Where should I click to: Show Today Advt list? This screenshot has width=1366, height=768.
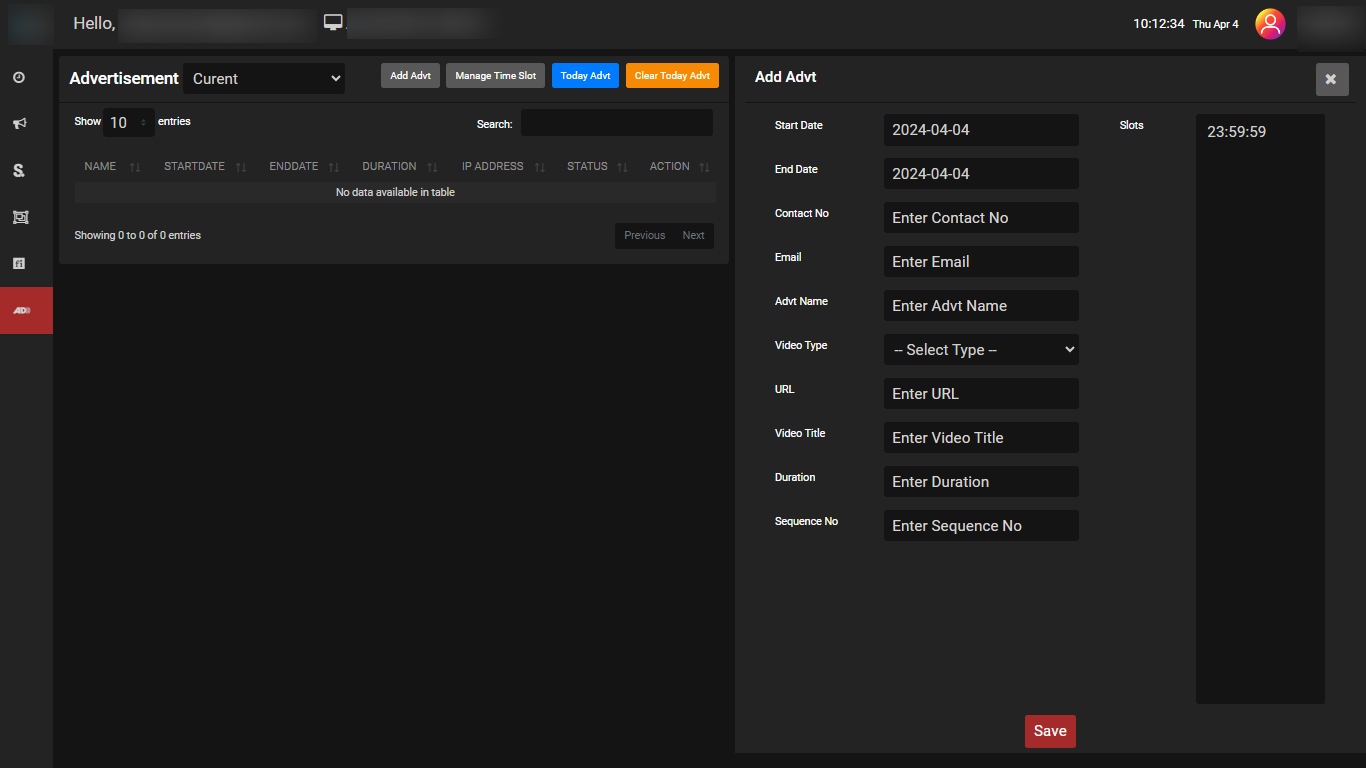coord(585,76)
